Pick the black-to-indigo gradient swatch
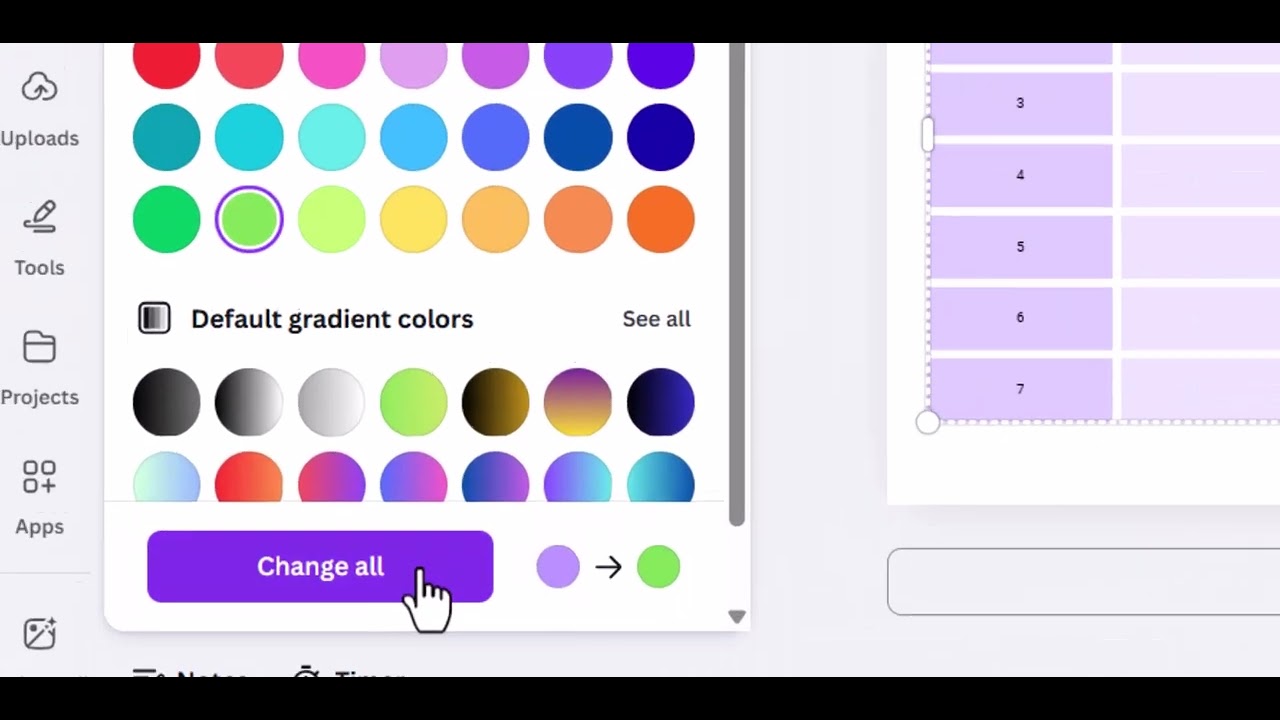 pyautogui.click(x=661, y=402)
